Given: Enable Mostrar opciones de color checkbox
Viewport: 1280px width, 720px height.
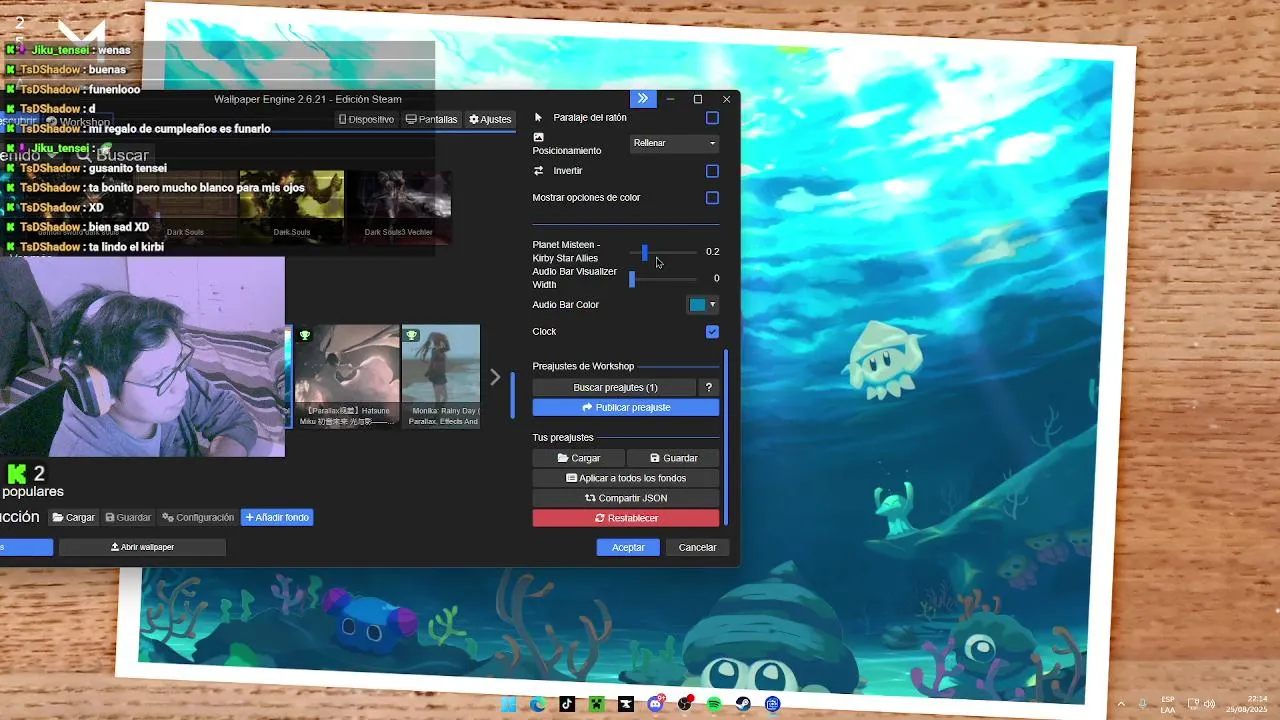Looking at the screenshot, I should (712, 198).
